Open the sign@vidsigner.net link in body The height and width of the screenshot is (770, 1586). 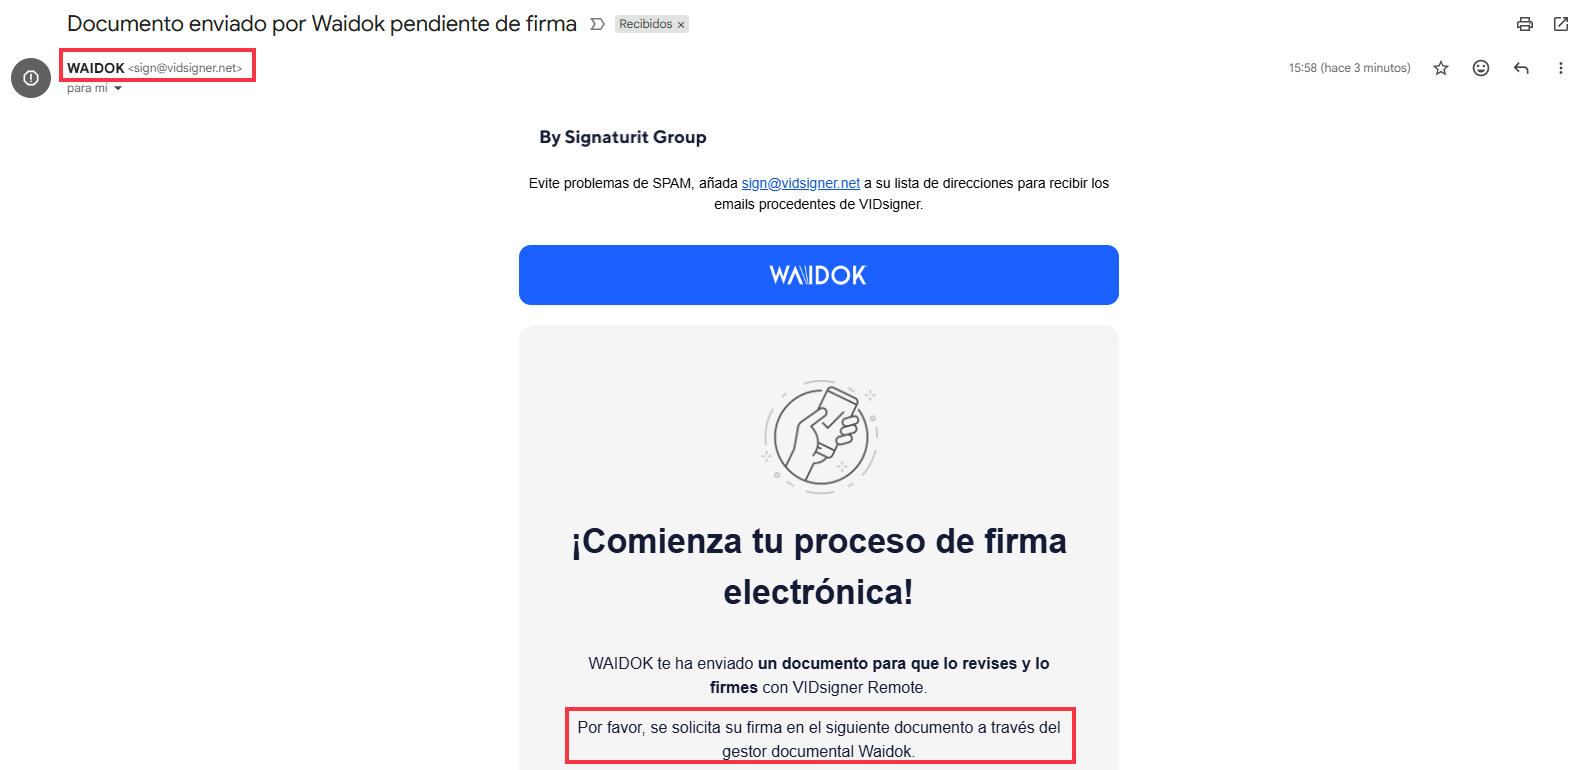pos(800,183)
